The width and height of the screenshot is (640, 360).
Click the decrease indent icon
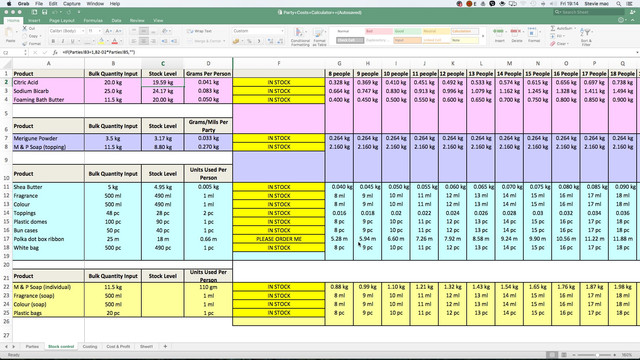click(164, 41)
